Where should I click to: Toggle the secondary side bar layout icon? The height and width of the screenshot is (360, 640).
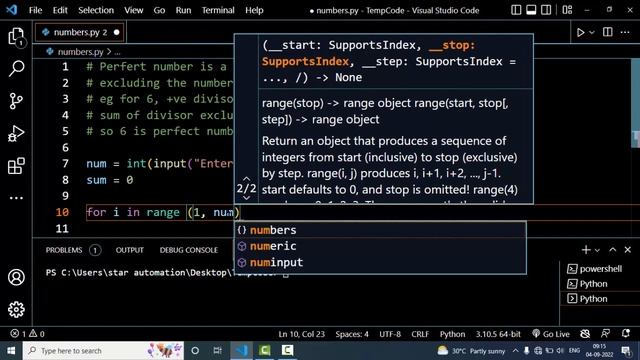point(546,10)
